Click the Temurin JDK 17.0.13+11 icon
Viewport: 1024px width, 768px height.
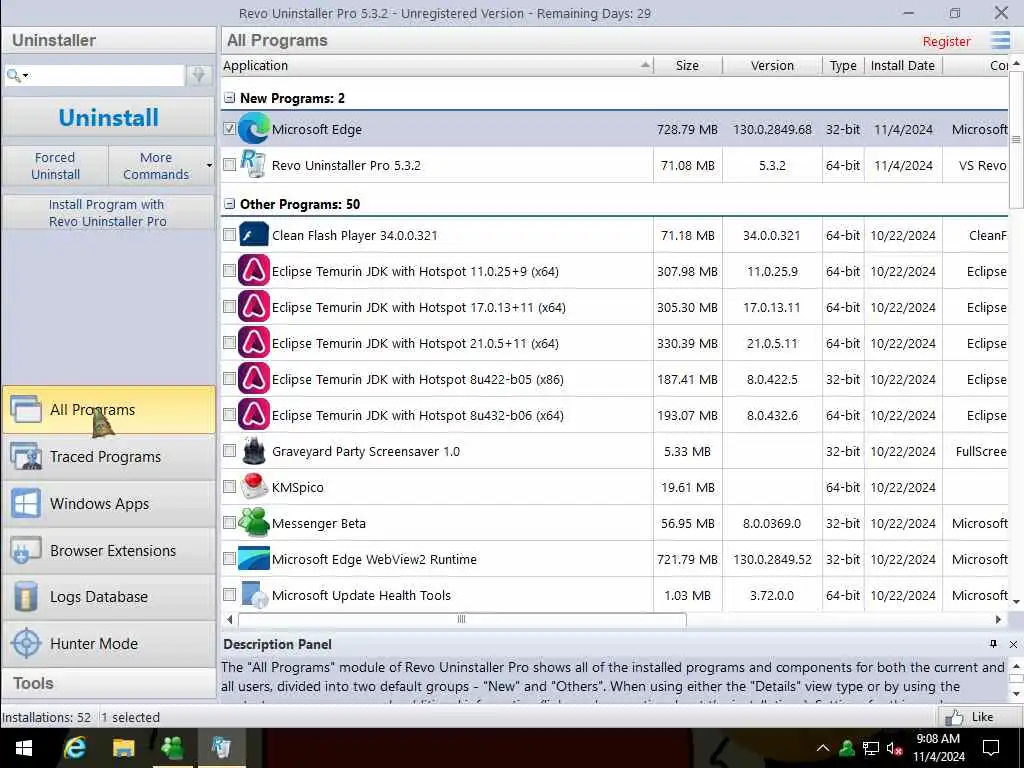pos(253,307)
